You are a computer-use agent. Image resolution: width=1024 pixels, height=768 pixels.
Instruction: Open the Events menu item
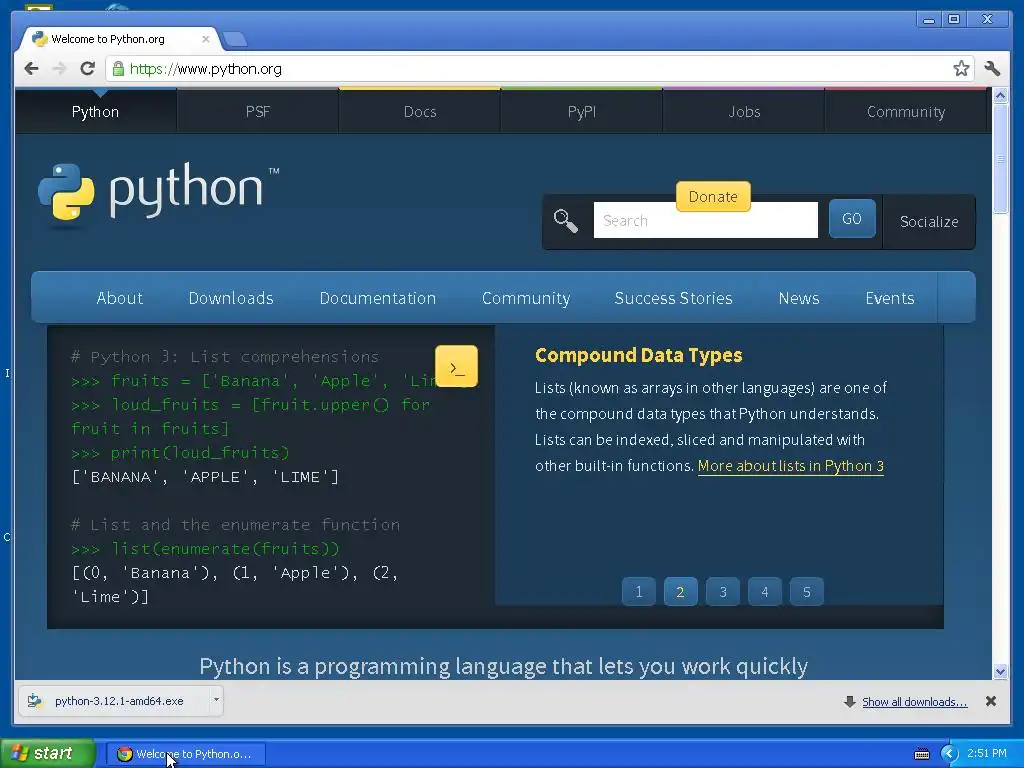(x=889, y=298)
